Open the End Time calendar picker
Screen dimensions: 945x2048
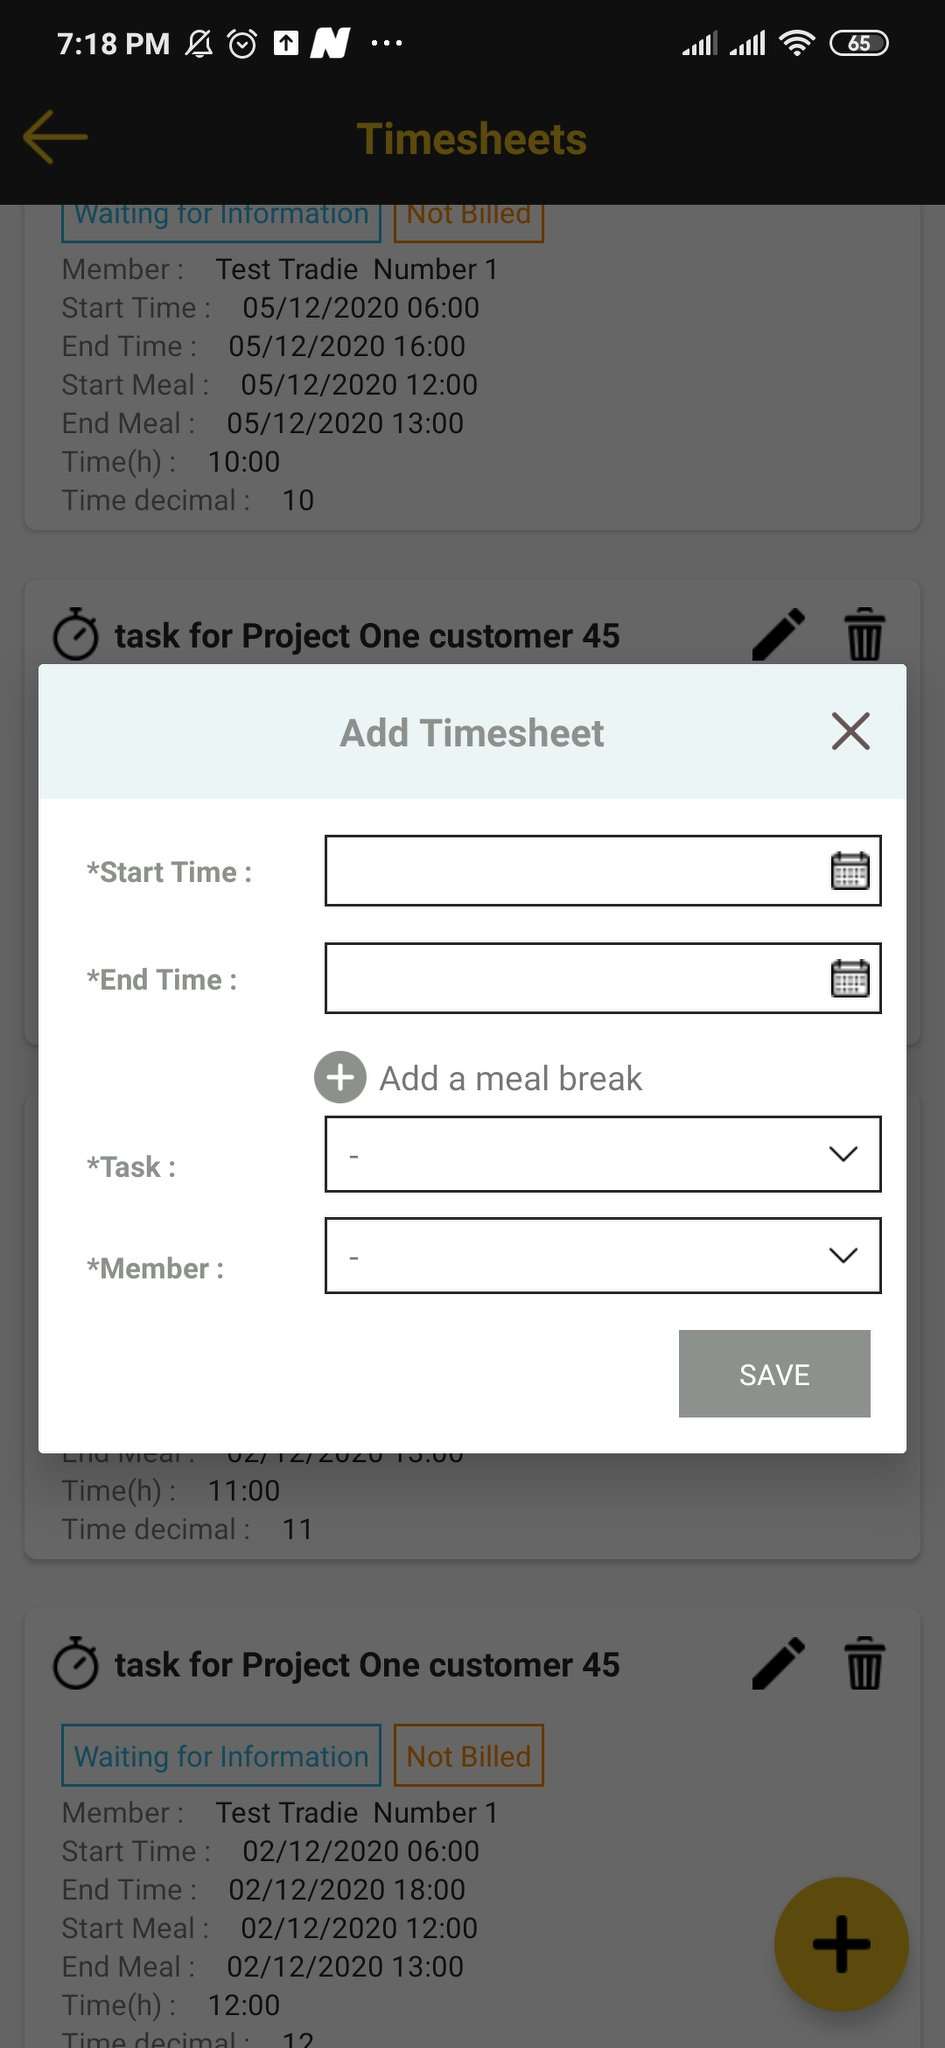850,977
